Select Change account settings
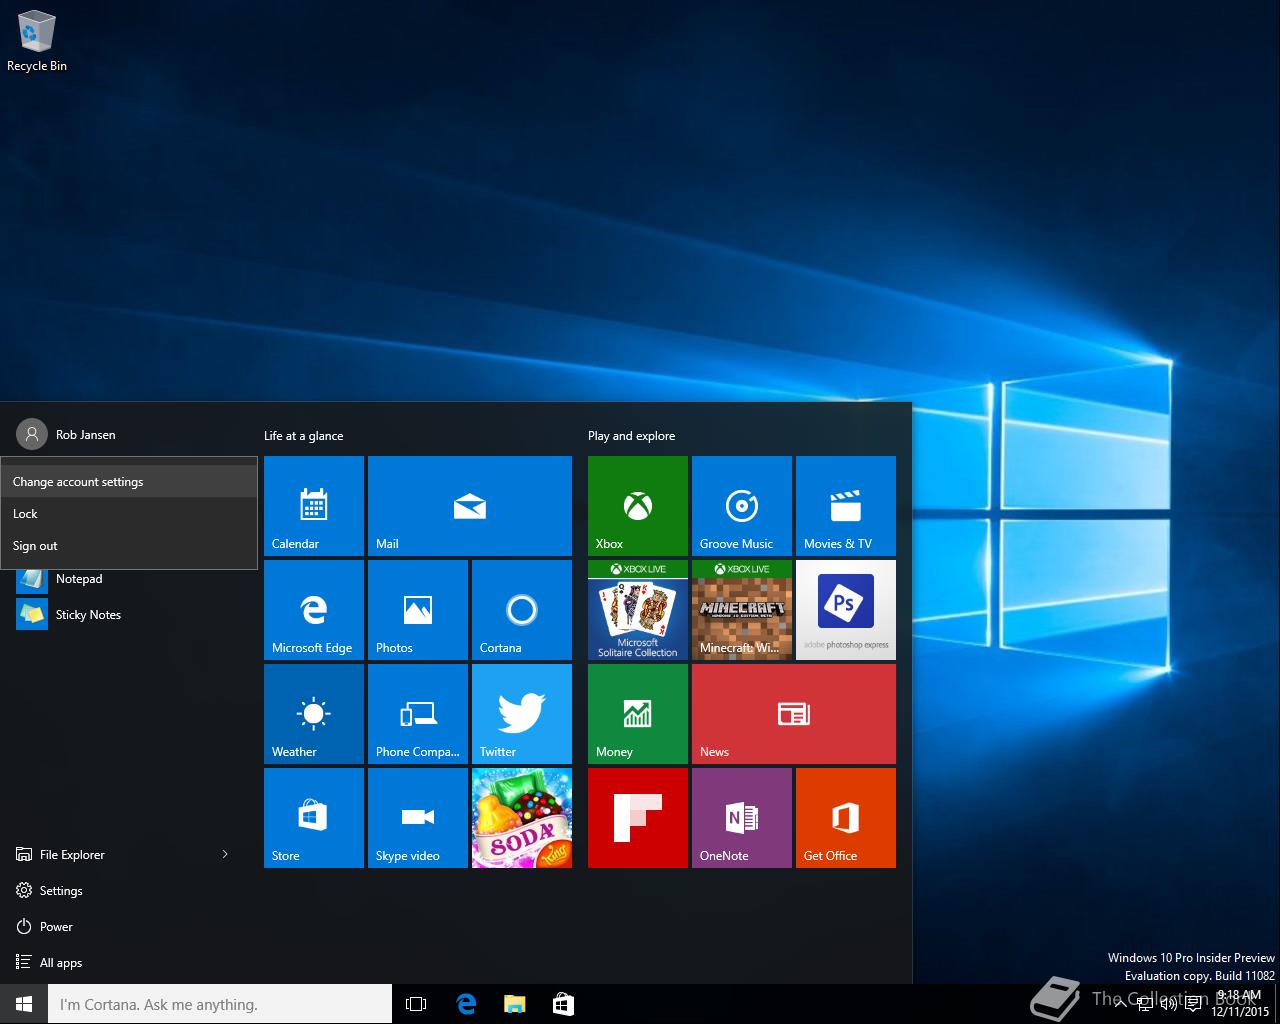The width and height of the screenshot is (1280, 1024). point(129,482)
